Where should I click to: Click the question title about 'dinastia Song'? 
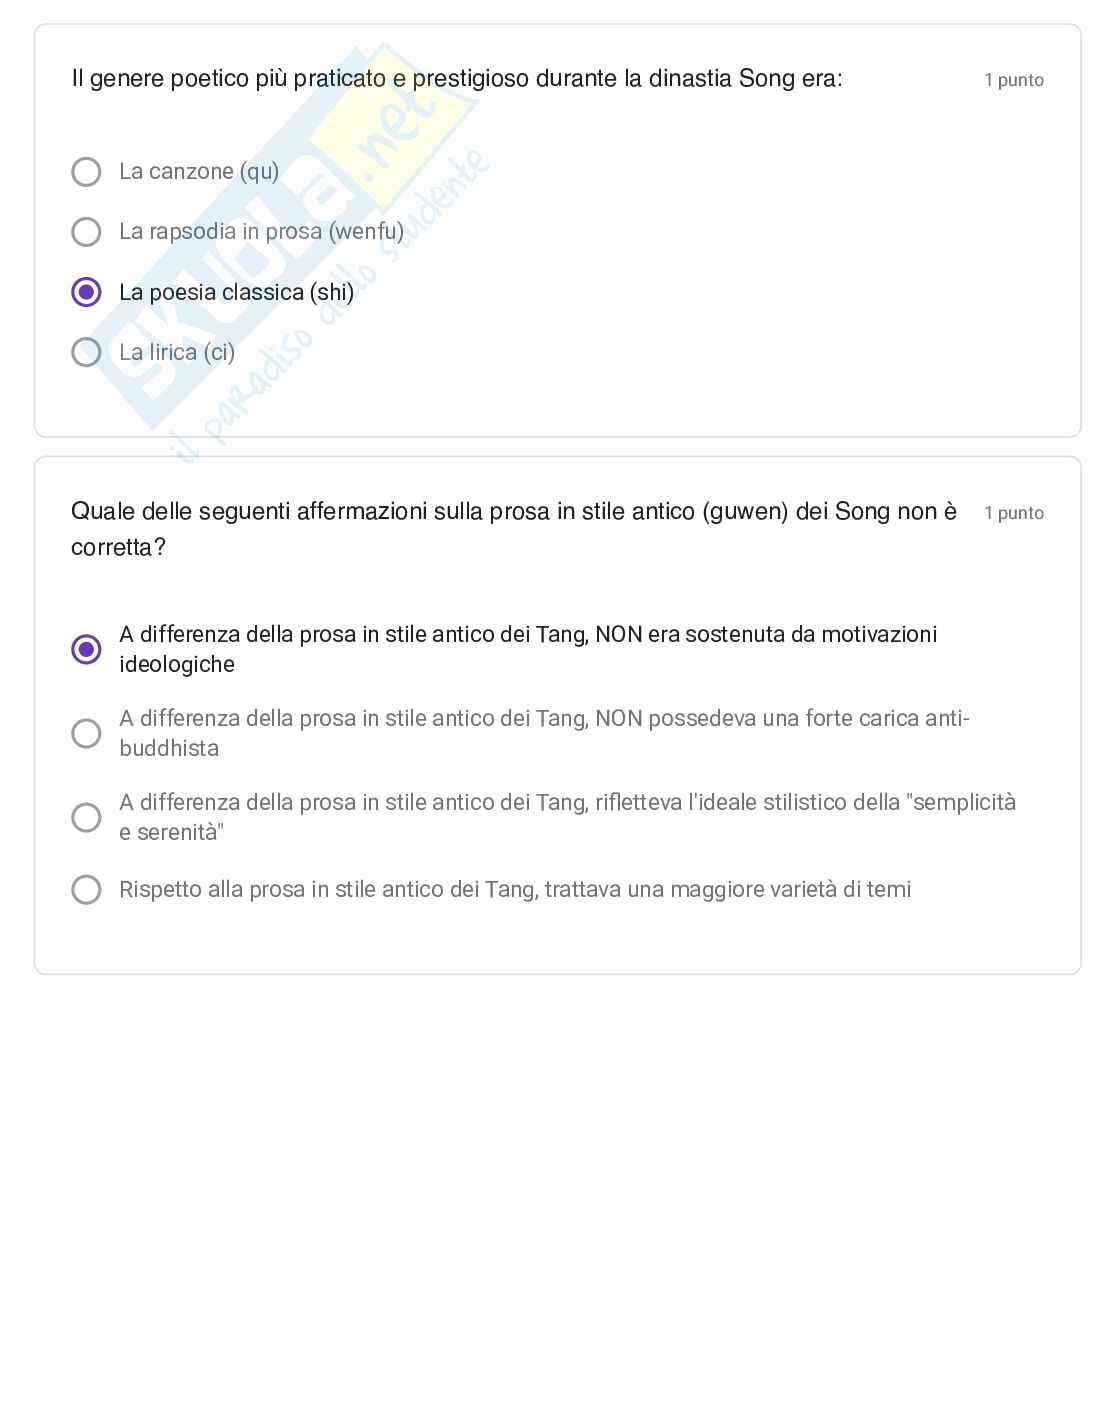[x=457, y=79]
